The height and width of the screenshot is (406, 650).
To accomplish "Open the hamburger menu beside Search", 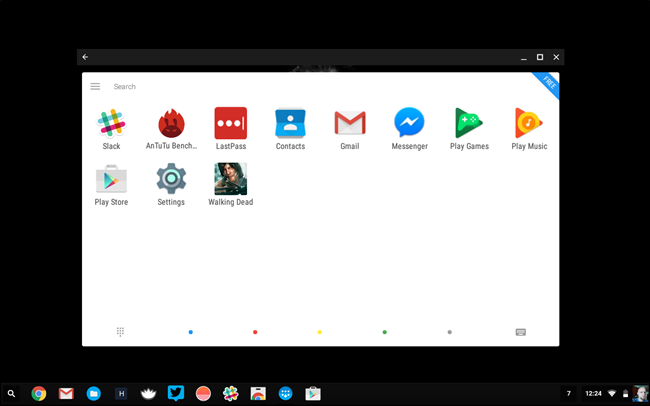I will point(95,86).
